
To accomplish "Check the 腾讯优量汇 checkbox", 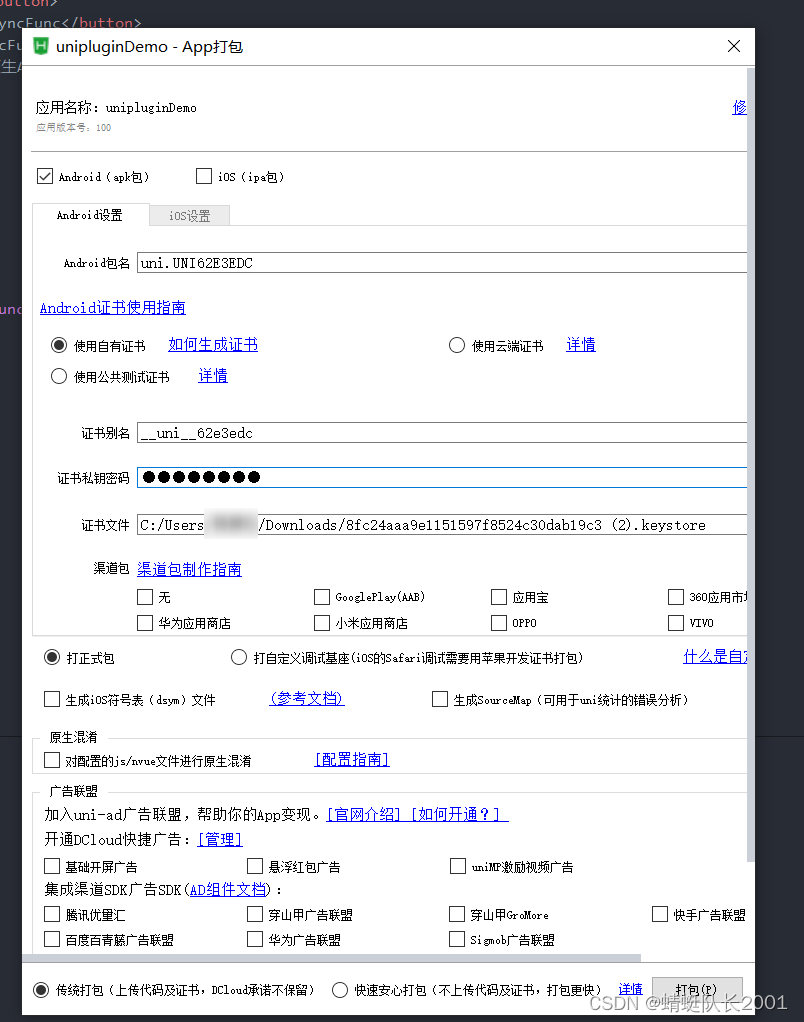I will point(52,914).
